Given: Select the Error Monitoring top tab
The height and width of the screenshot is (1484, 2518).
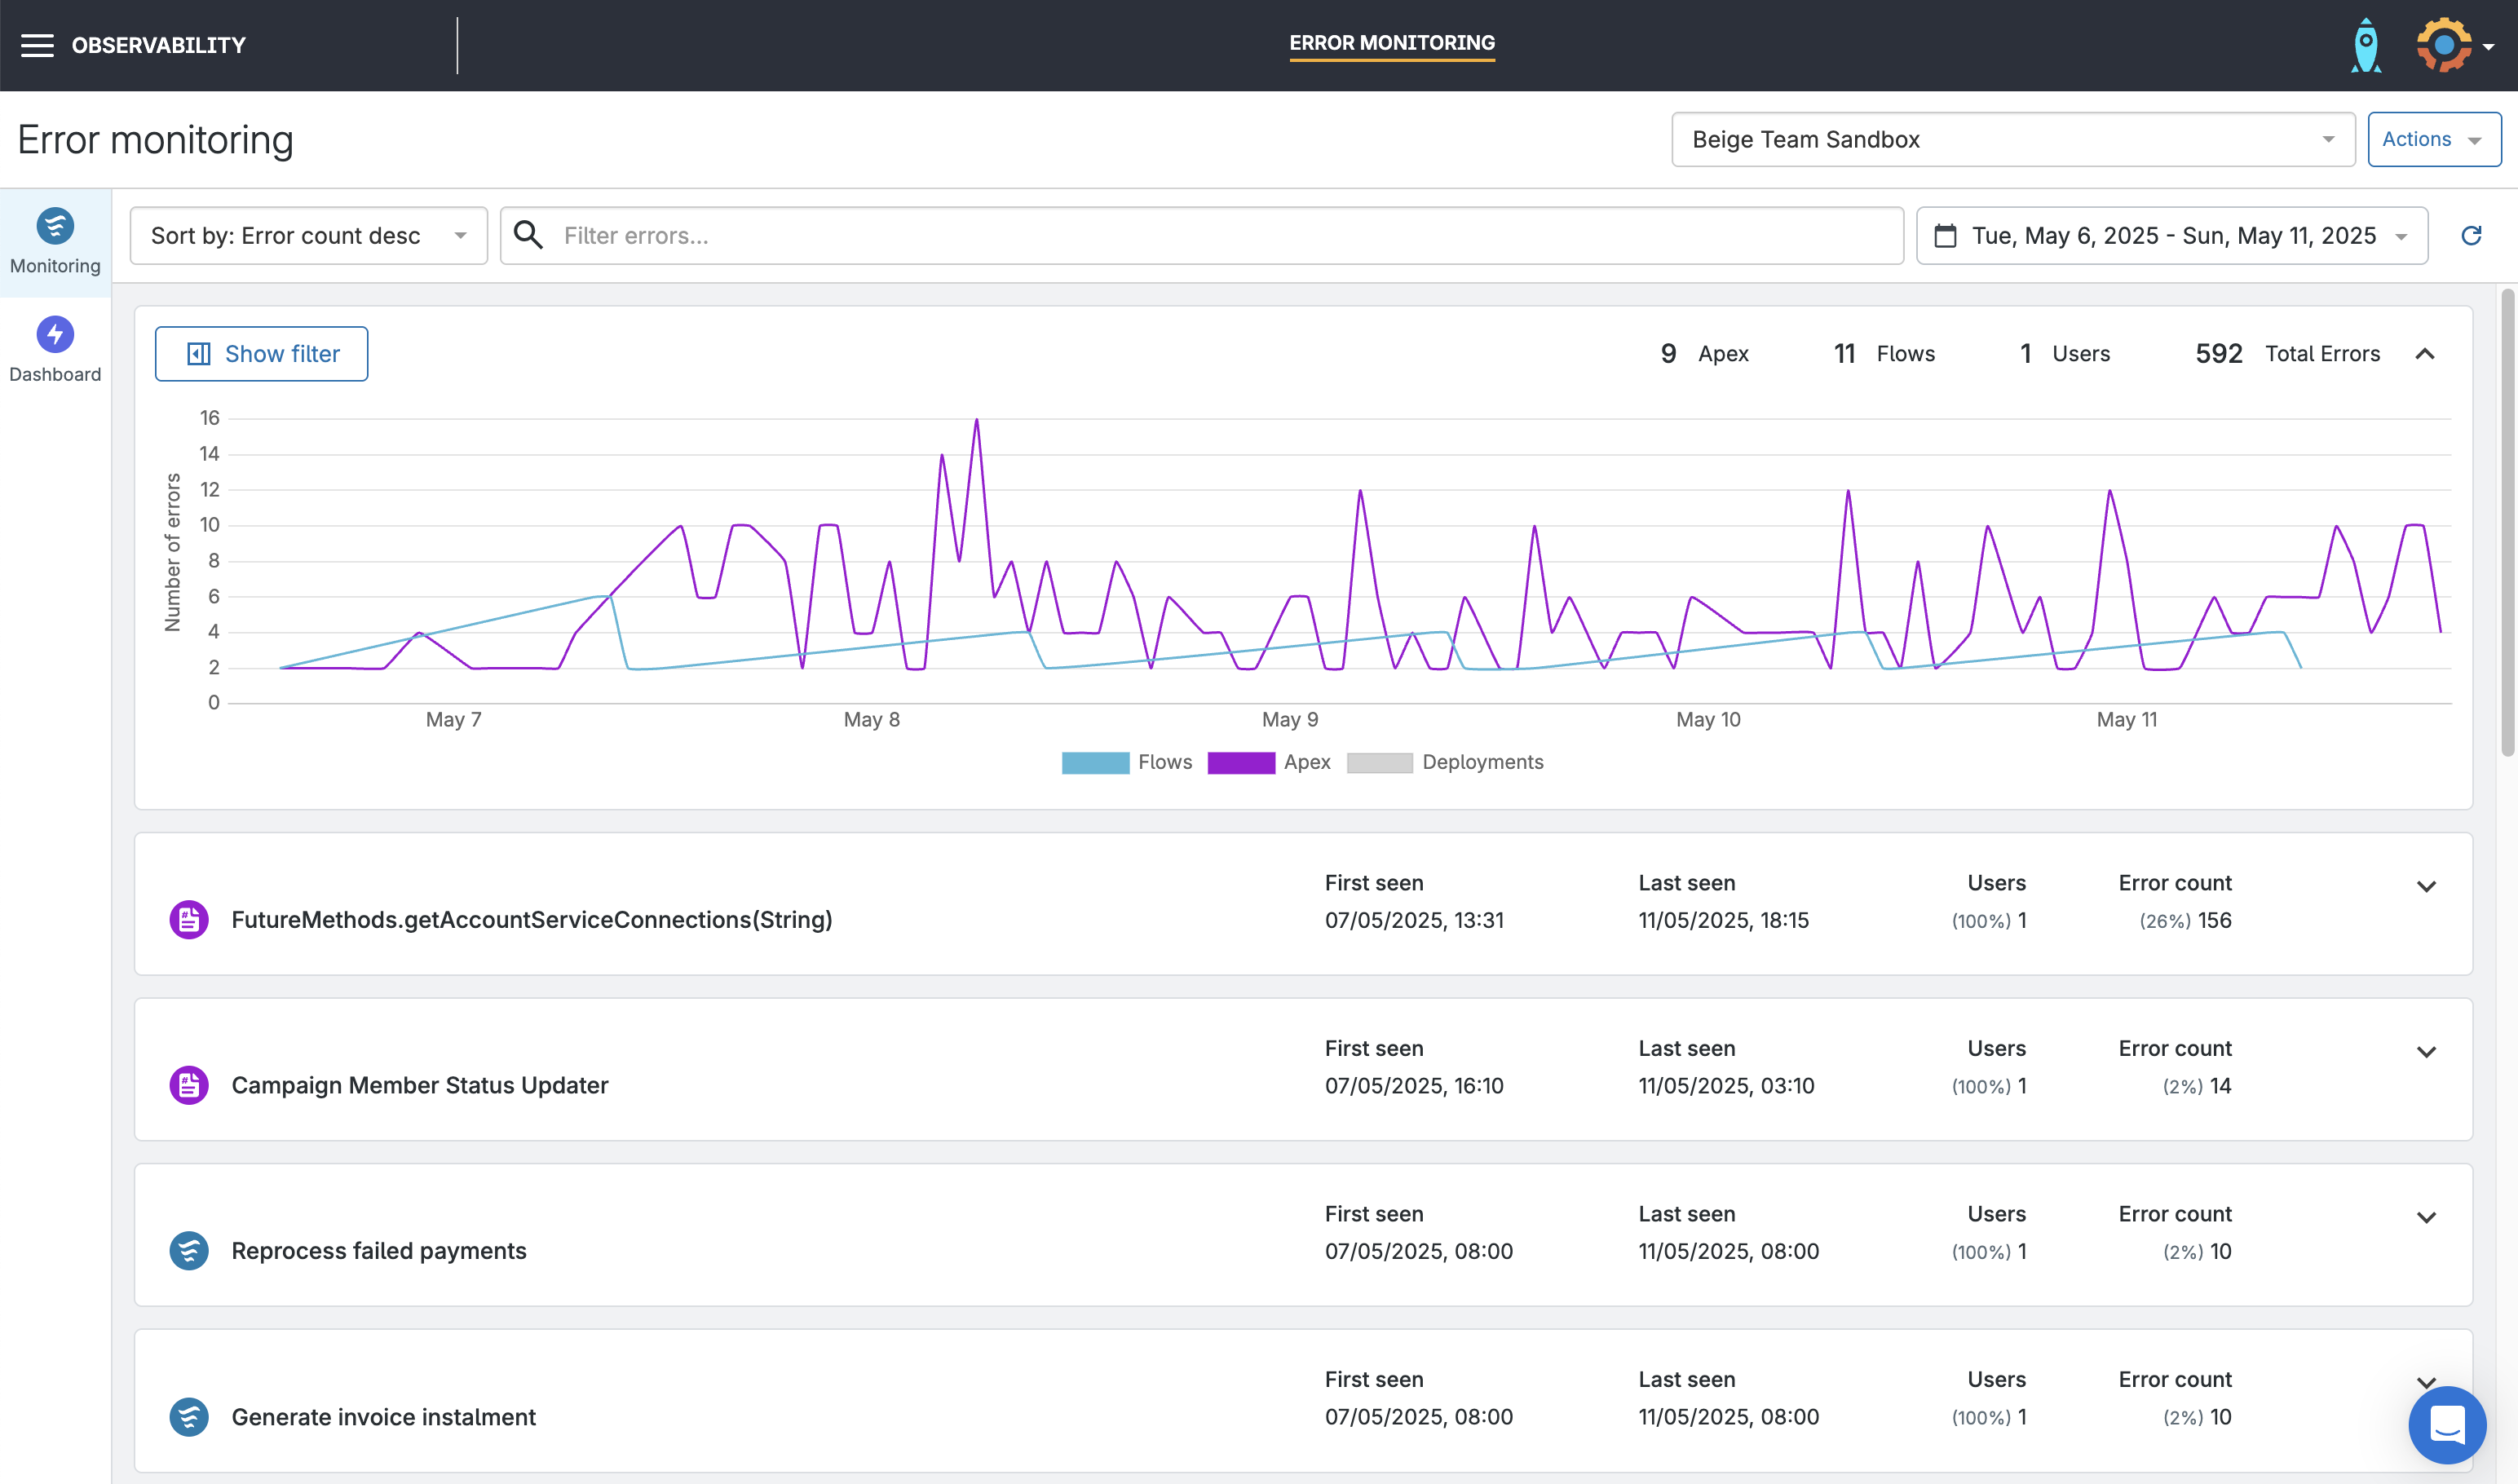Looking at the screenshot, I should (x=1391, y=43).
